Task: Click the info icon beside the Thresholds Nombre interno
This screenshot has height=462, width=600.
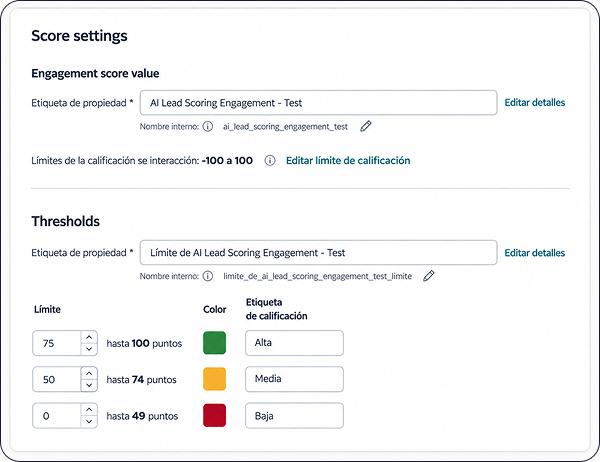Action: pos(208,276)
